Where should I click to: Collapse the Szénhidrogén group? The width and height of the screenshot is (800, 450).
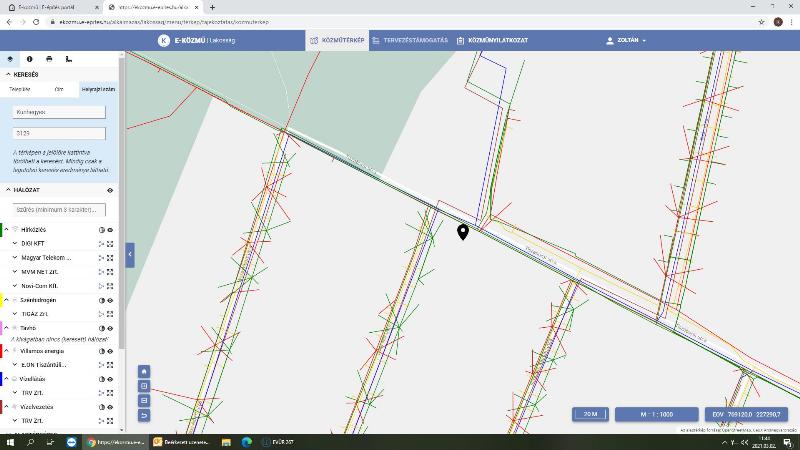7,300
